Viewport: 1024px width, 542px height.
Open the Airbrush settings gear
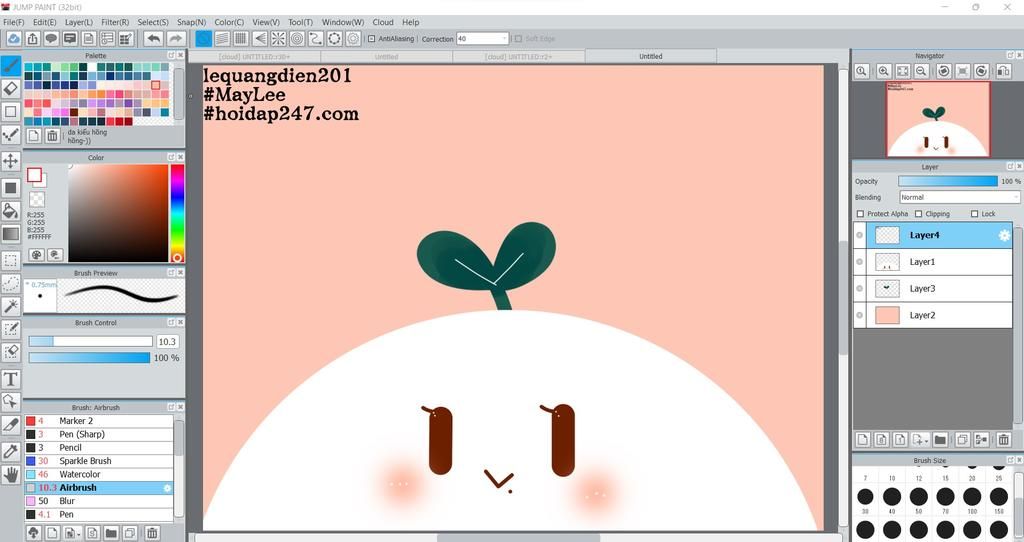(x=167, y=488)
